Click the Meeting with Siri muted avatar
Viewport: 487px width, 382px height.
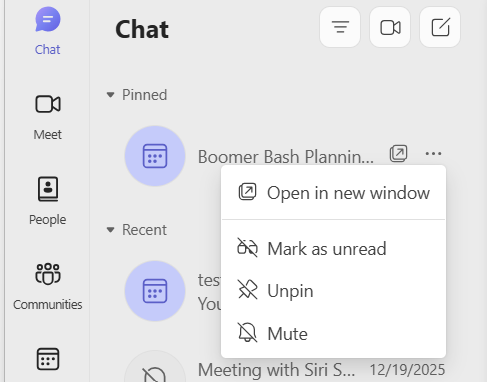click(x=155, y=367)
